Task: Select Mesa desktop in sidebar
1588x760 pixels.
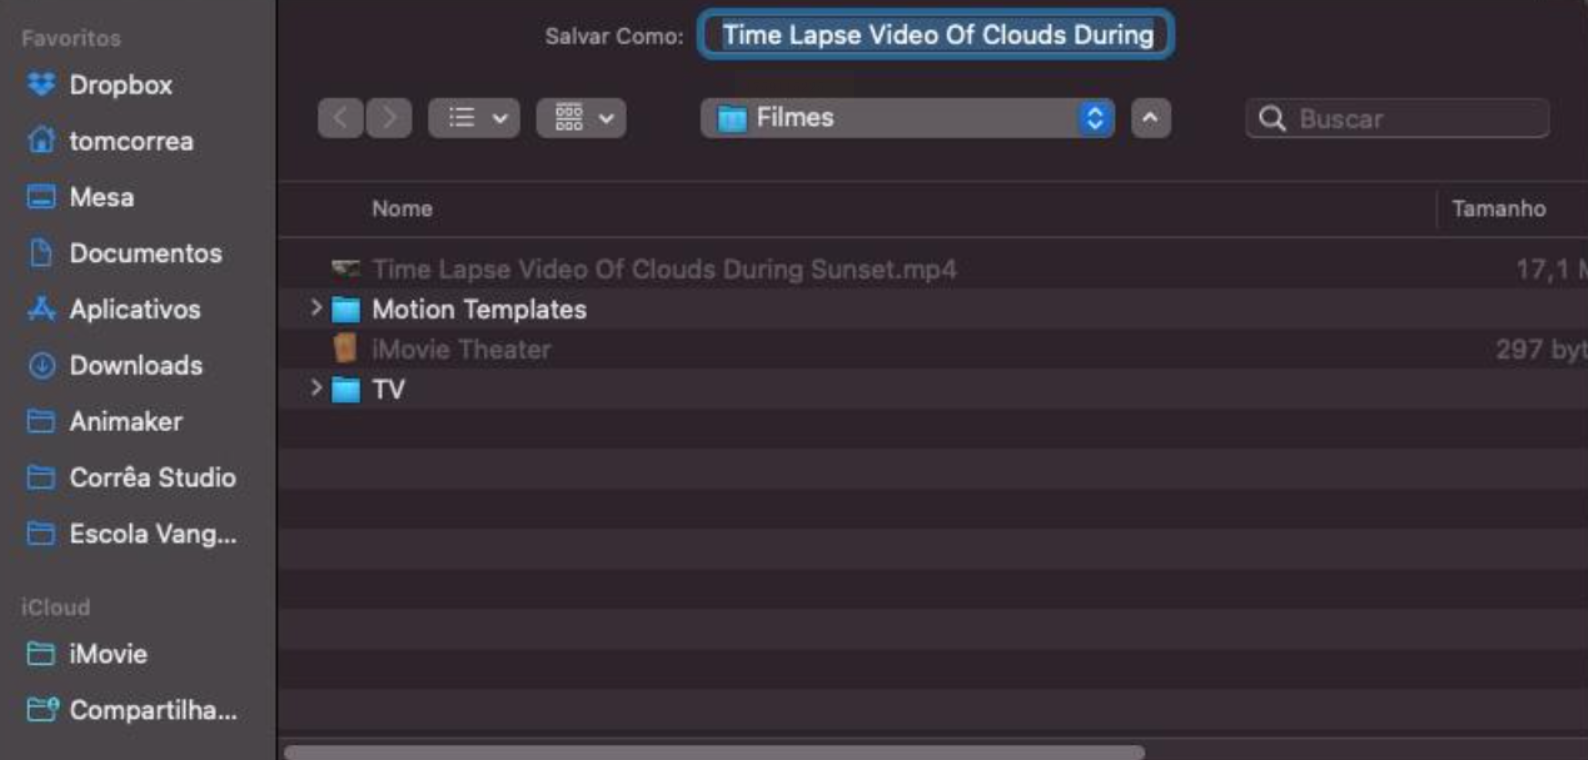Action: [x=101, y=197]
